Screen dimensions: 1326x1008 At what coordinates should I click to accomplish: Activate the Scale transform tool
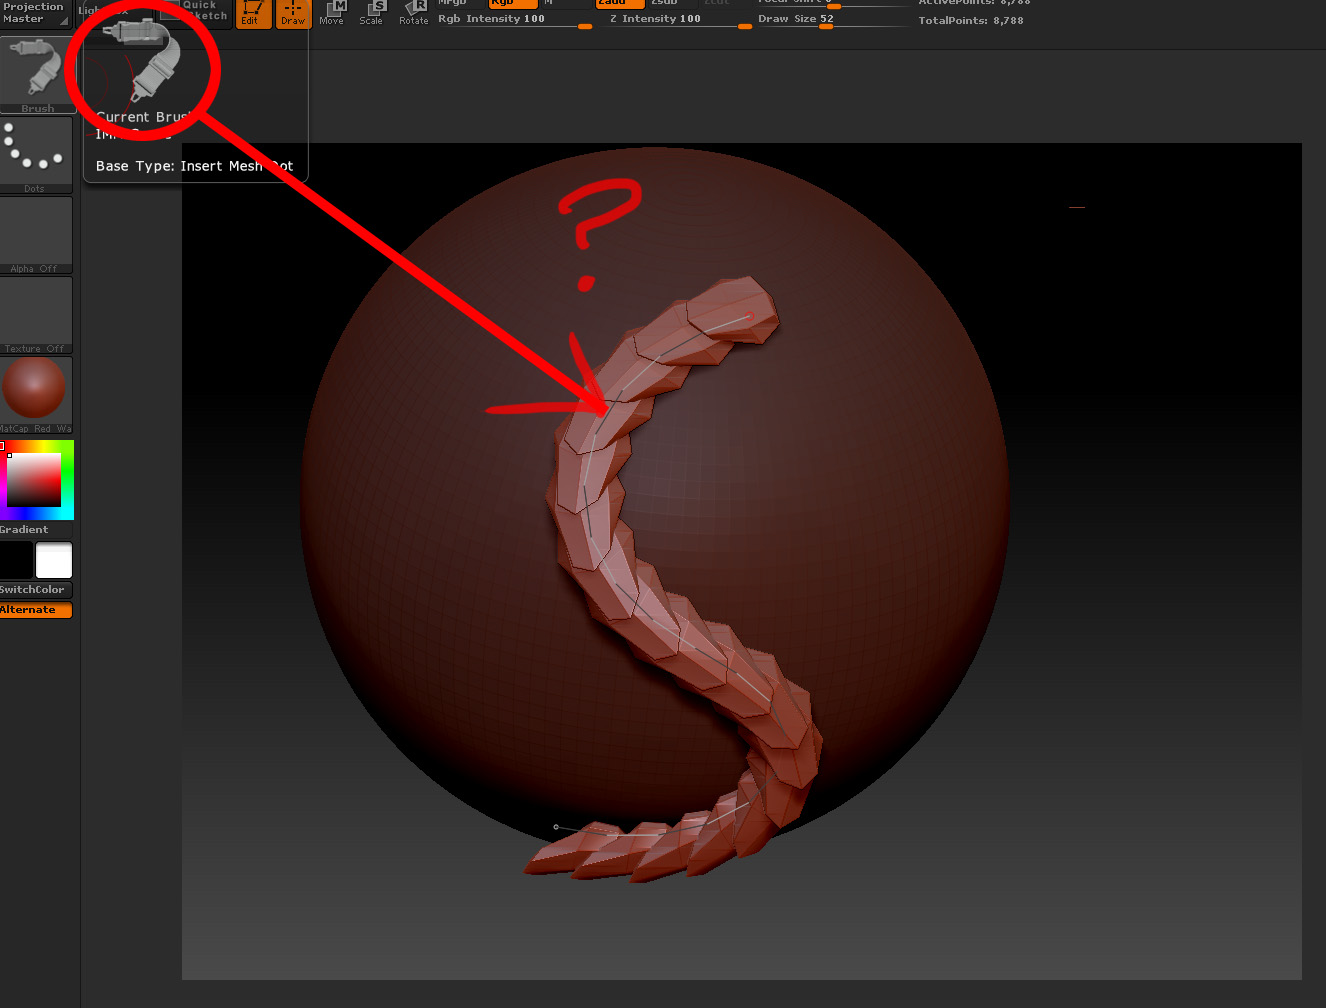pyautogui.click(x=371, y=14)
